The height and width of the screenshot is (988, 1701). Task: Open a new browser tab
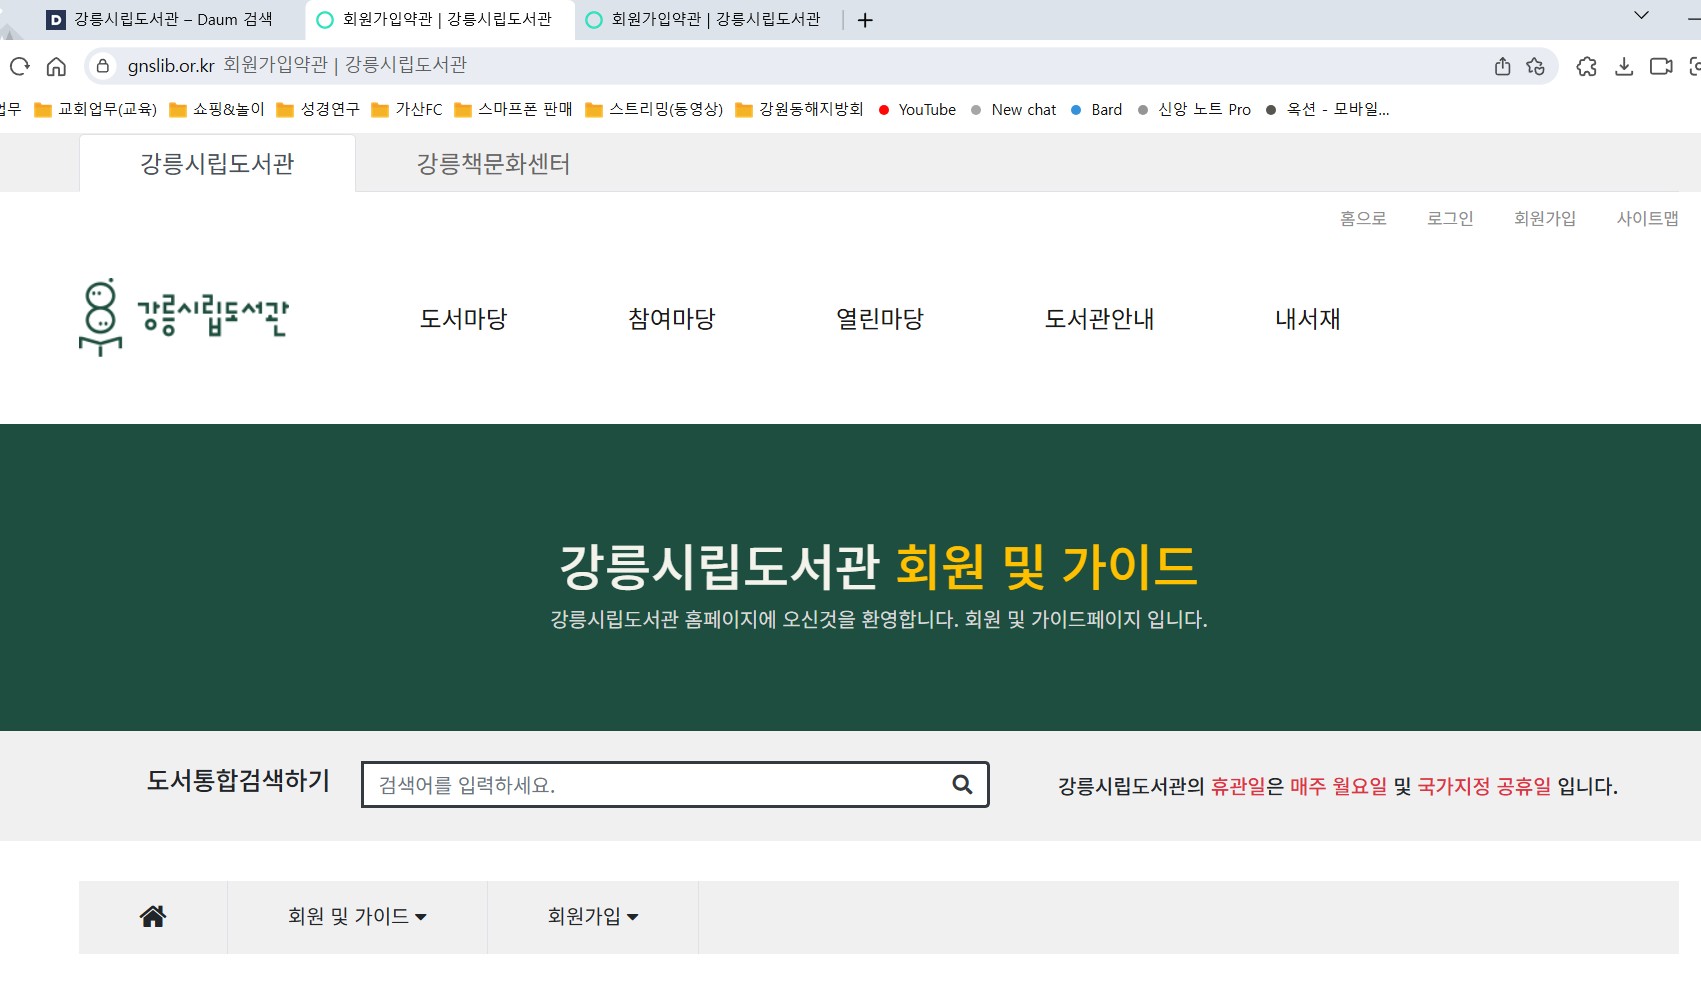pos(865,20)
